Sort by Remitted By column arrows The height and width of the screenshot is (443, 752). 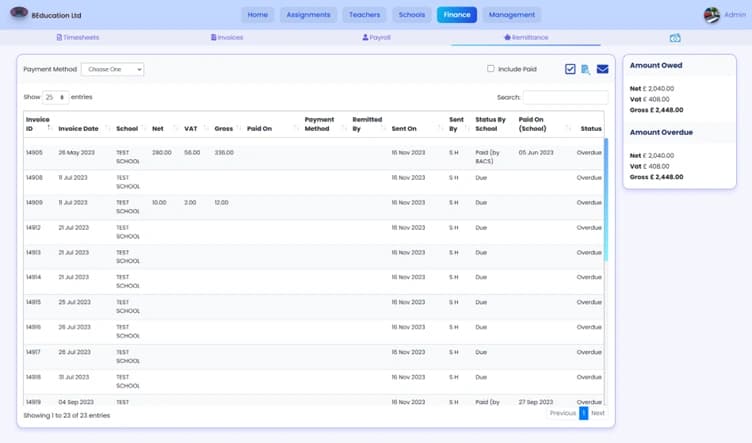tap(383, 128)
